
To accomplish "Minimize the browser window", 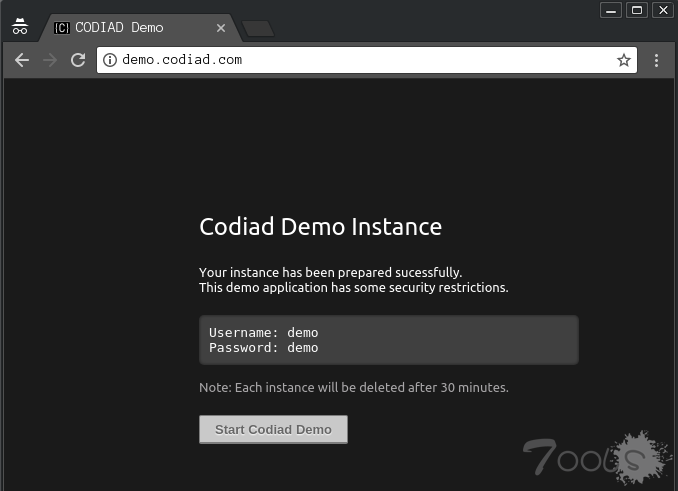I will pyautogui.click(x=611, y=10).
